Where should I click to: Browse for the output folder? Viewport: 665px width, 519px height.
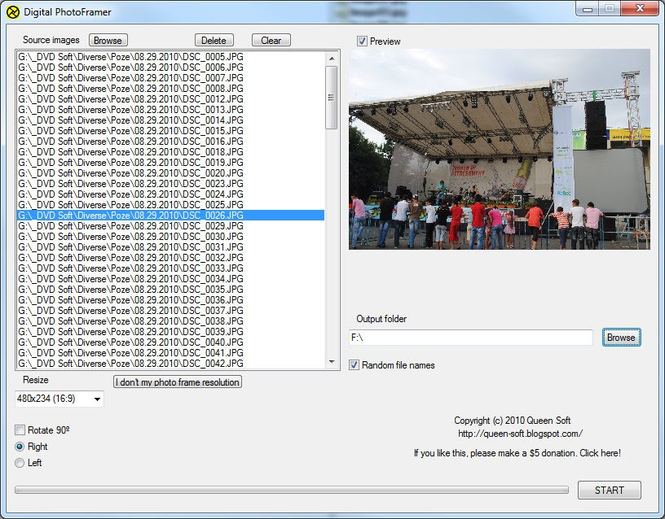click(x=620, y=337)
